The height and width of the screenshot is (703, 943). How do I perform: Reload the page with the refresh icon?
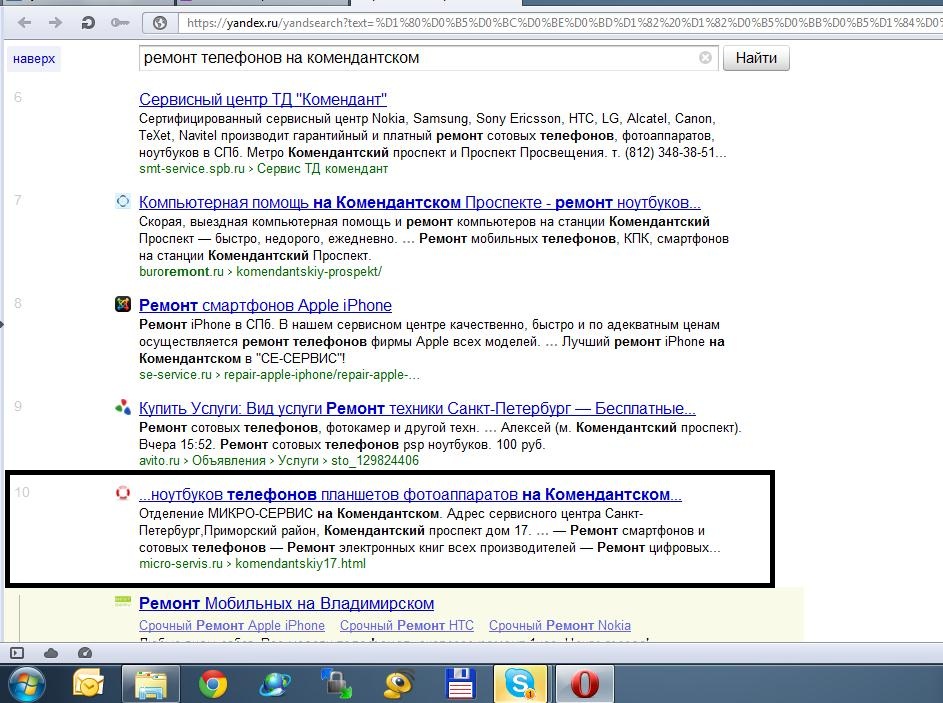pyautogui.click(x=88, y=23)
